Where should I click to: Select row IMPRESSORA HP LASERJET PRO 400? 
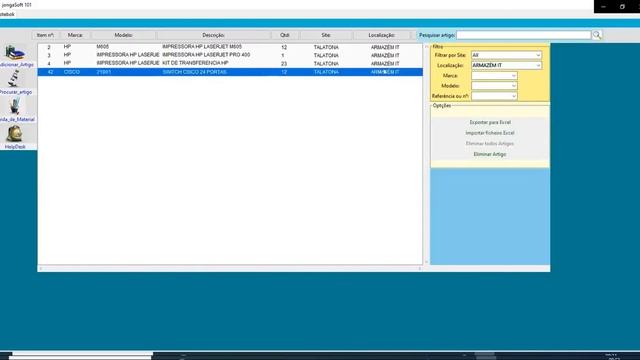click(230, 55)
